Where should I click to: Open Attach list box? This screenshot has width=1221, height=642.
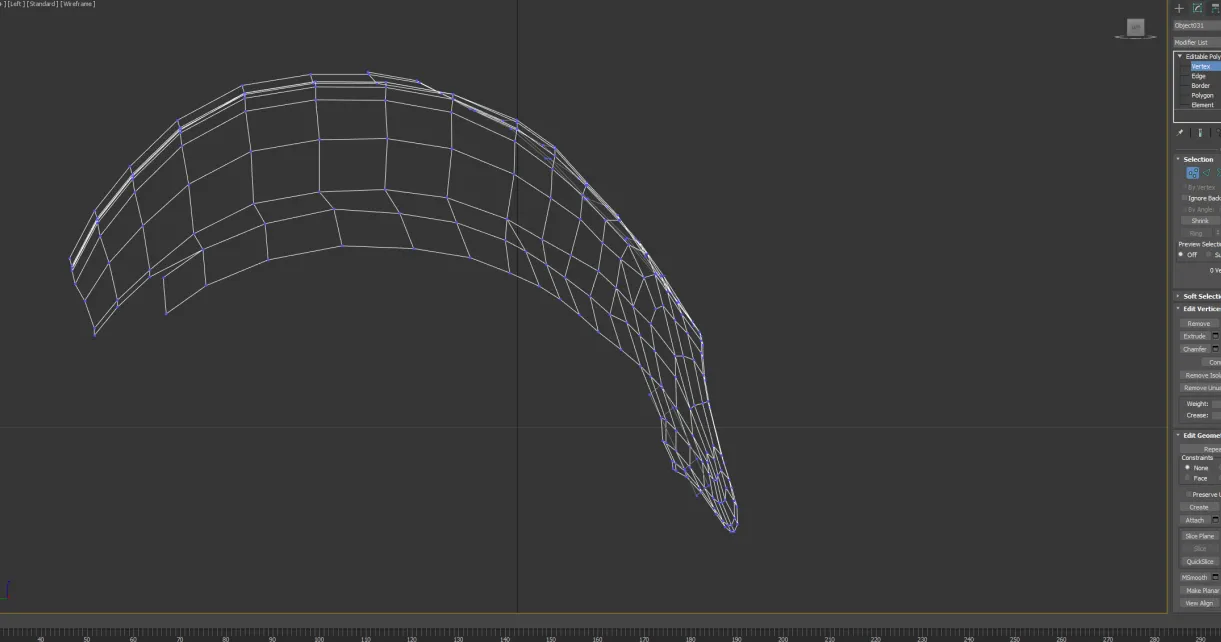(1216, 520)
